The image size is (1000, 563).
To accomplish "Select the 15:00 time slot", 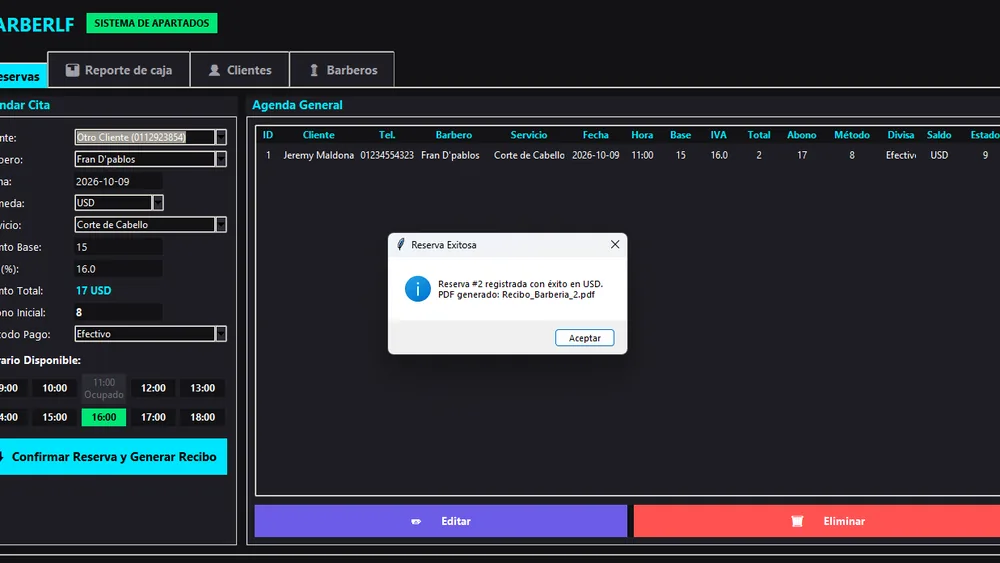I will [x=55, y=417].
